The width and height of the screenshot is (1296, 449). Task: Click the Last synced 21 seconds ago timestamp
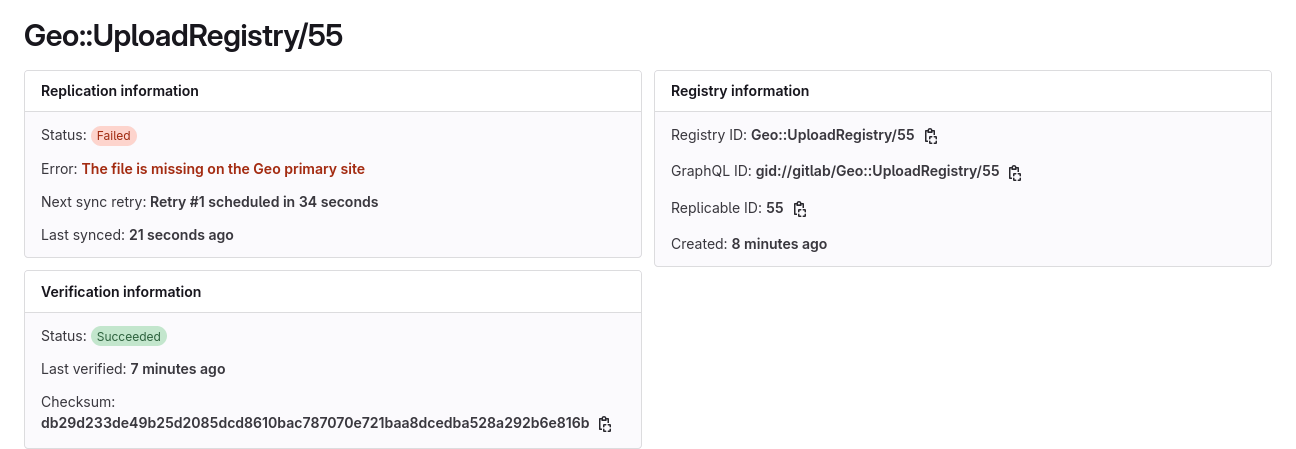(x=181, y=235)
